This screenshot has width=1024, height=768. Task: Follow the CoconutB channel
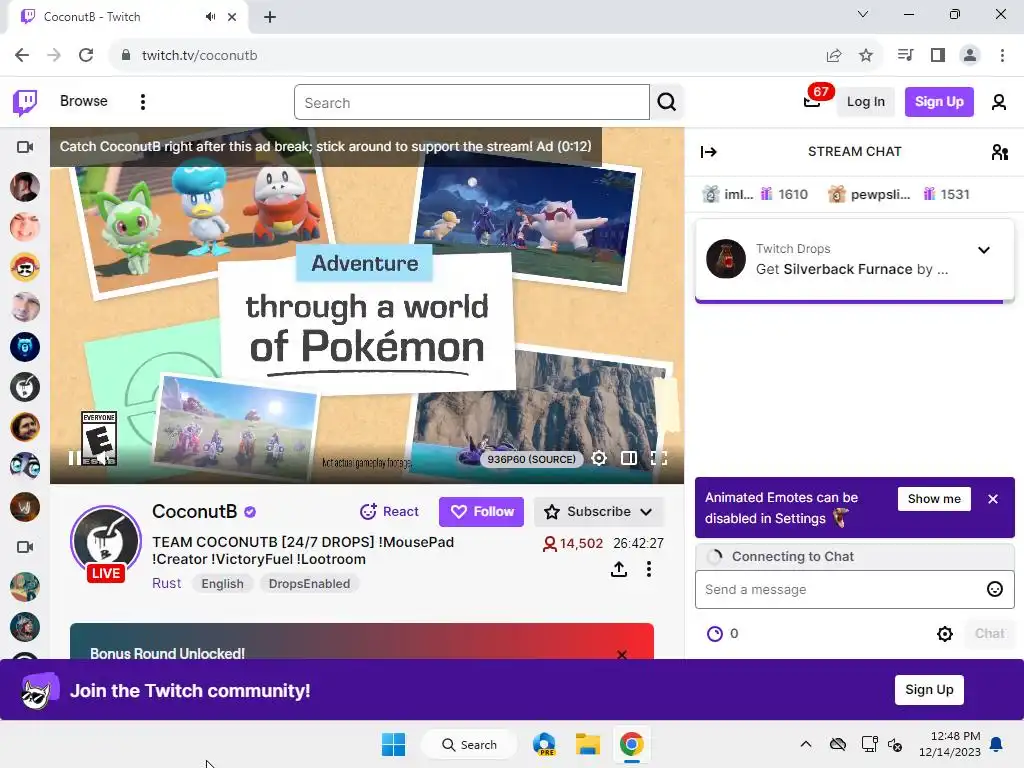pos(481,511)
